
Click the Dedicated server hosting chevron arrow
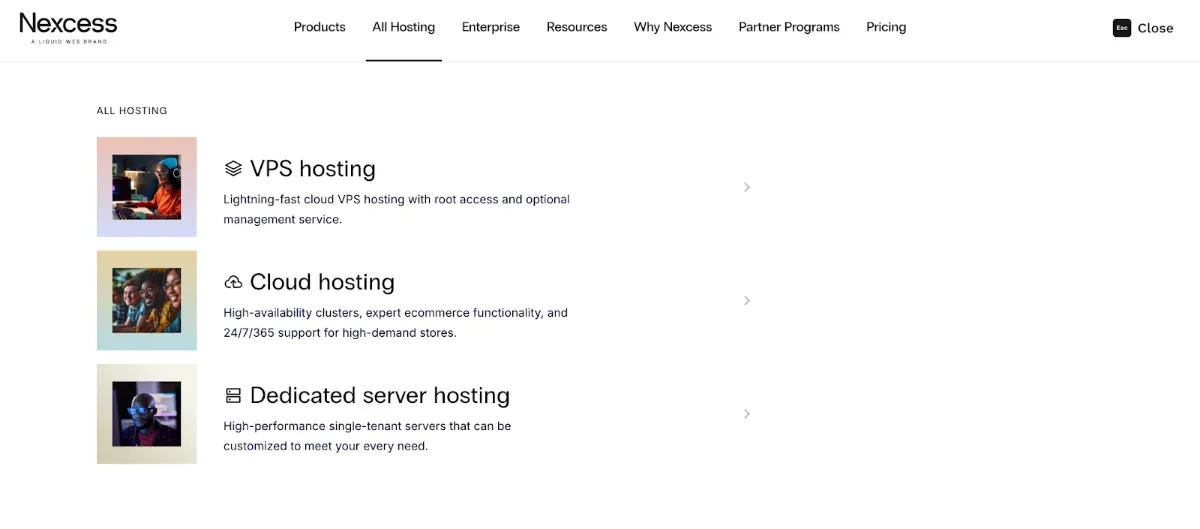pyautogui.click(x=747, y=414)
